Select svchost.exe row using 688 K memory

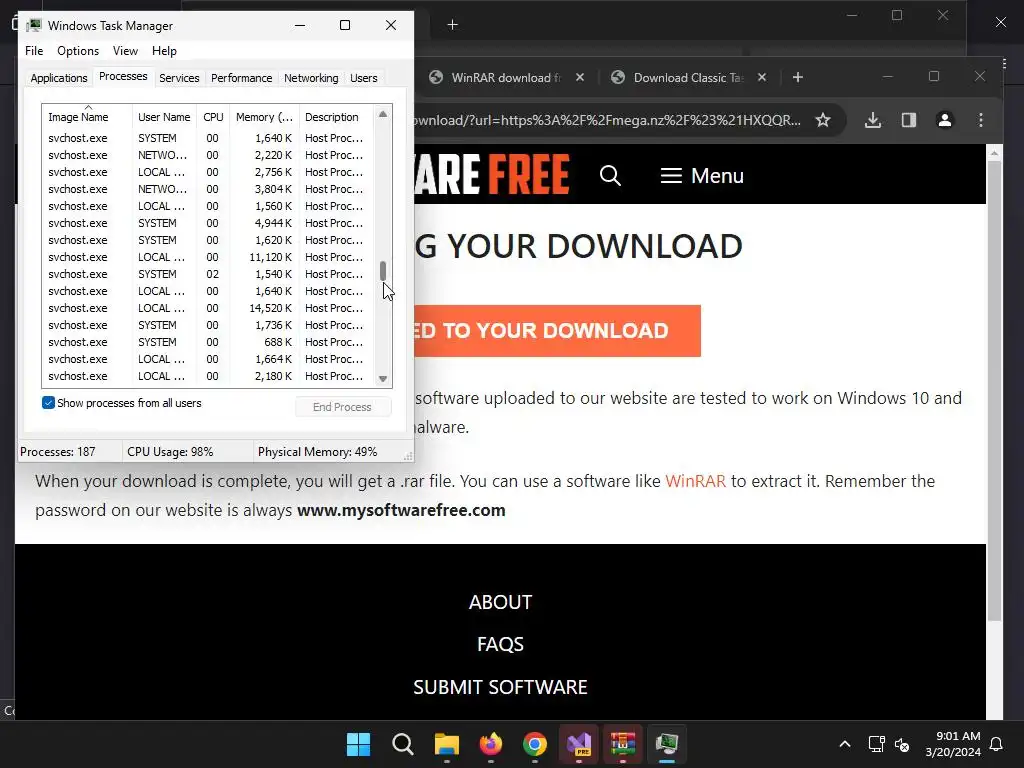208,342
